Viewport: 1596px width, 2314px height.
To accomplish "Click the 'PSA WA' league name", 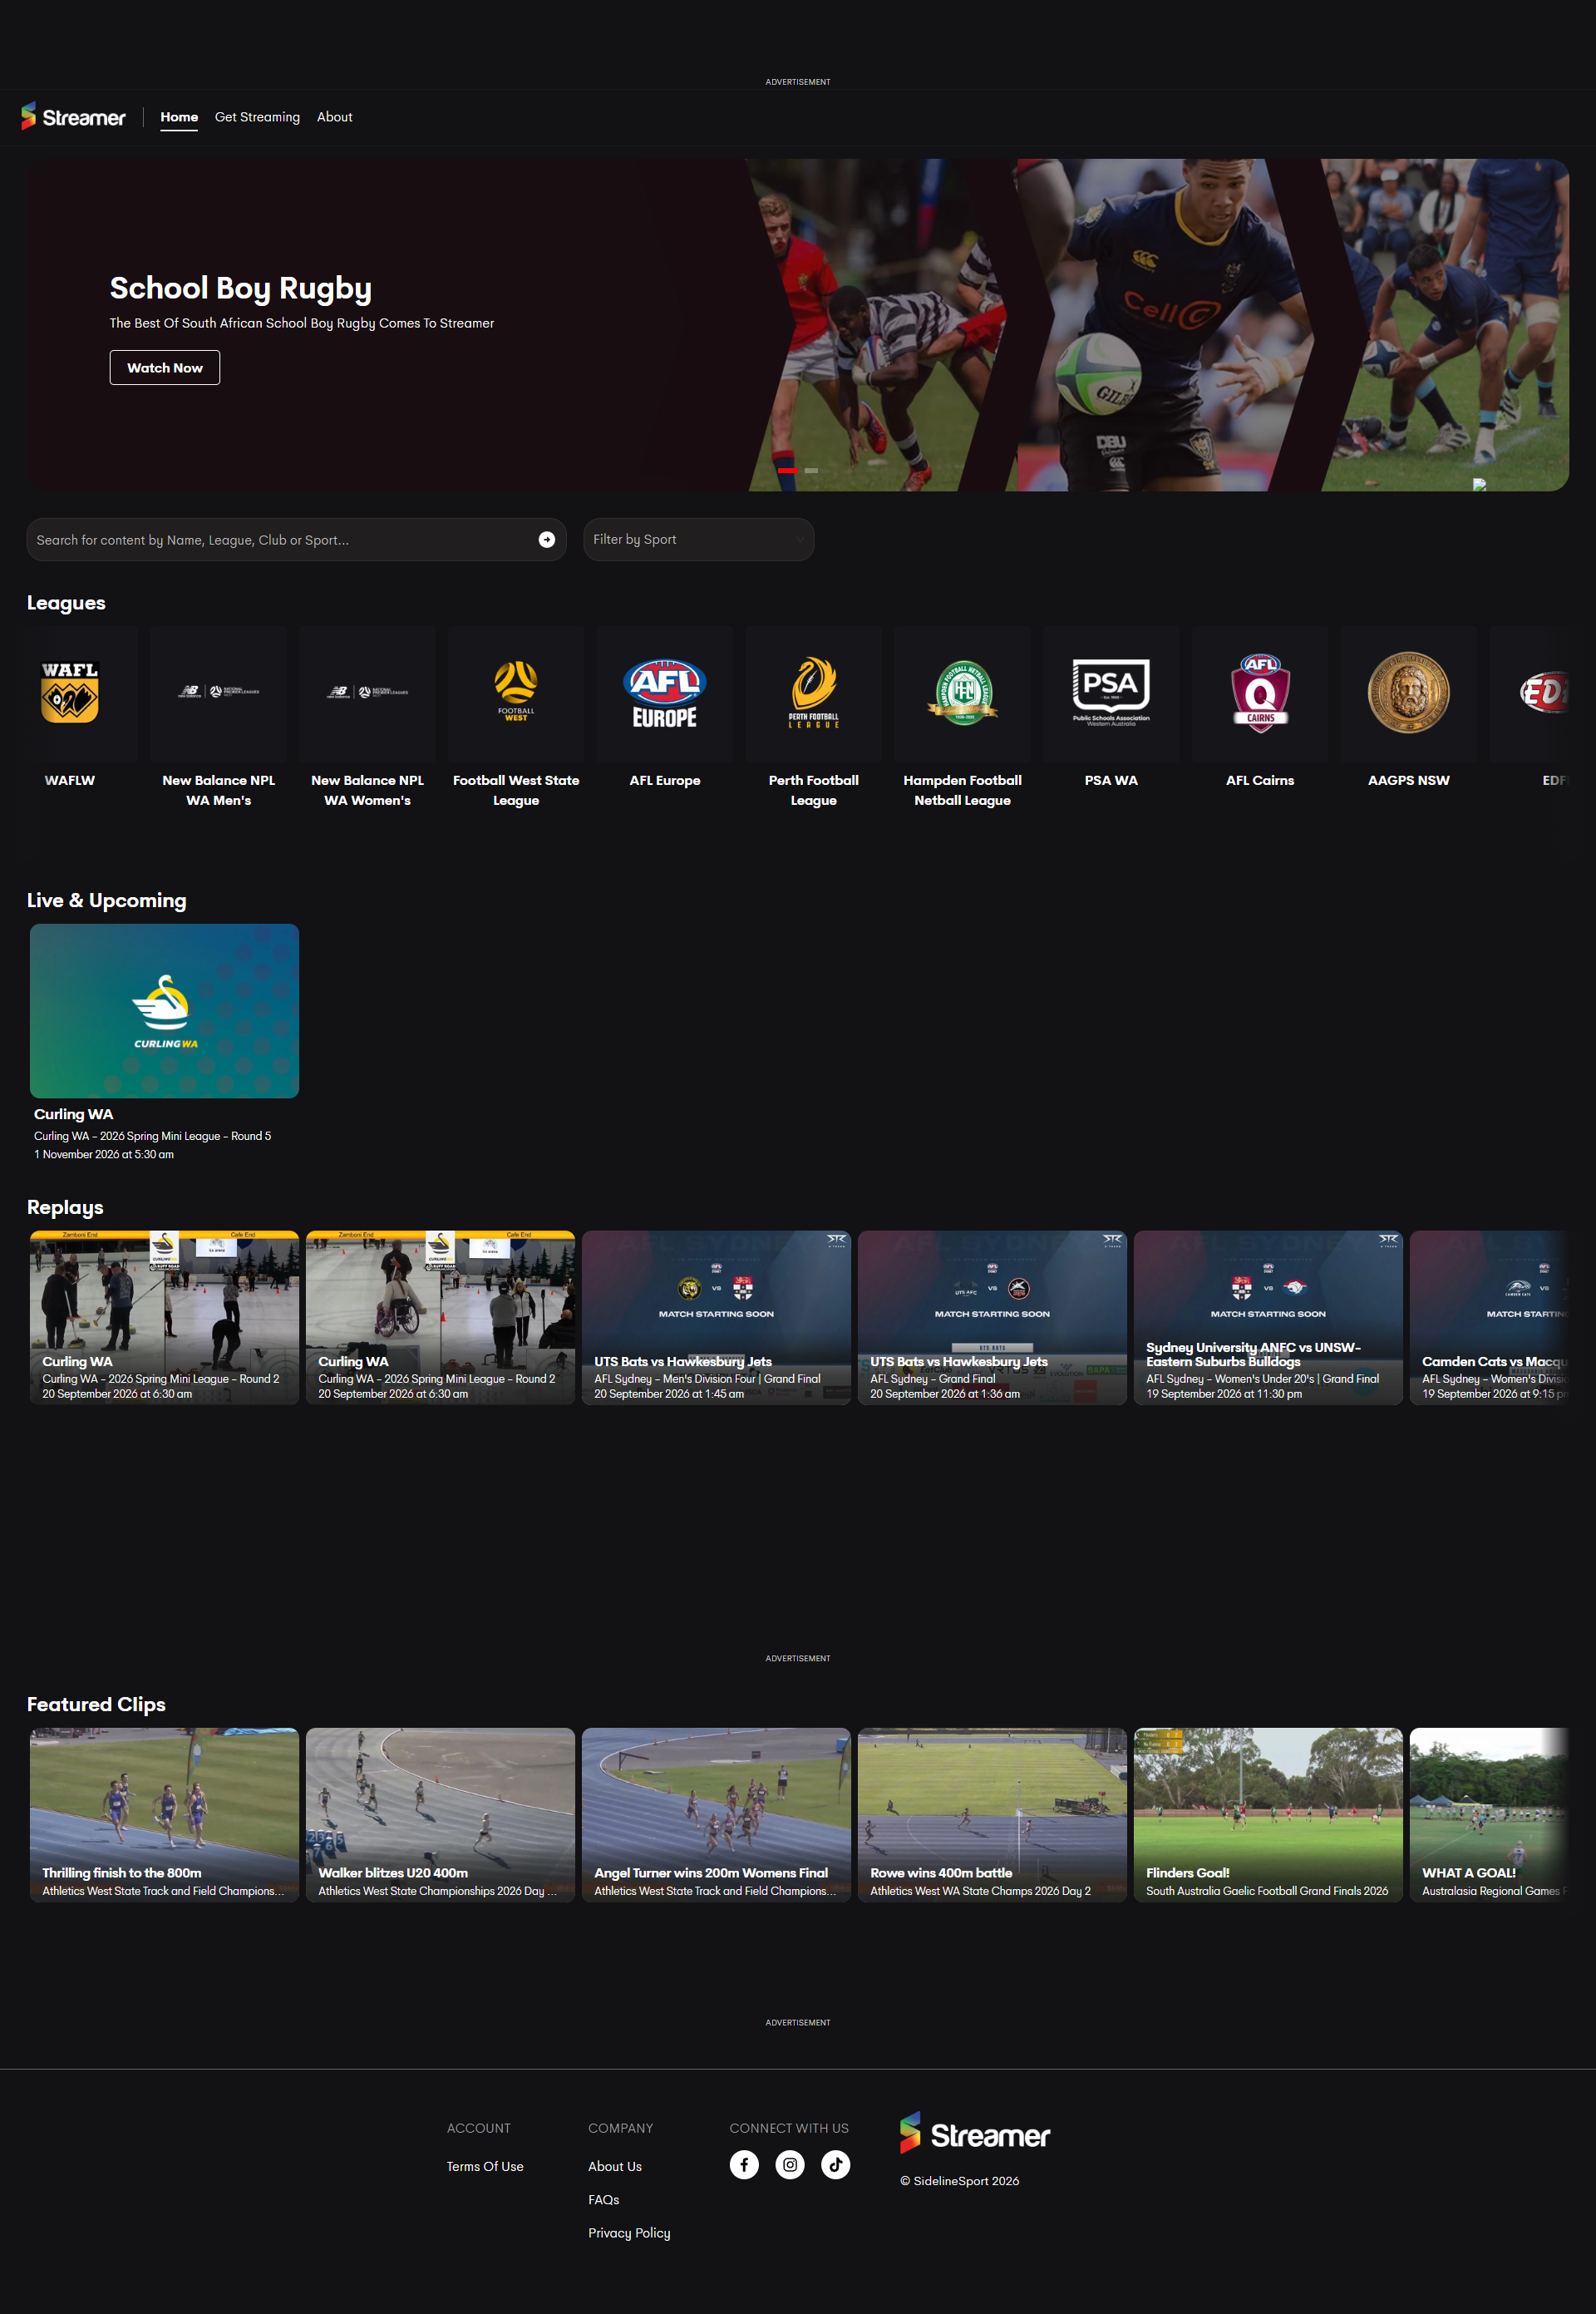I will 1111,780.
